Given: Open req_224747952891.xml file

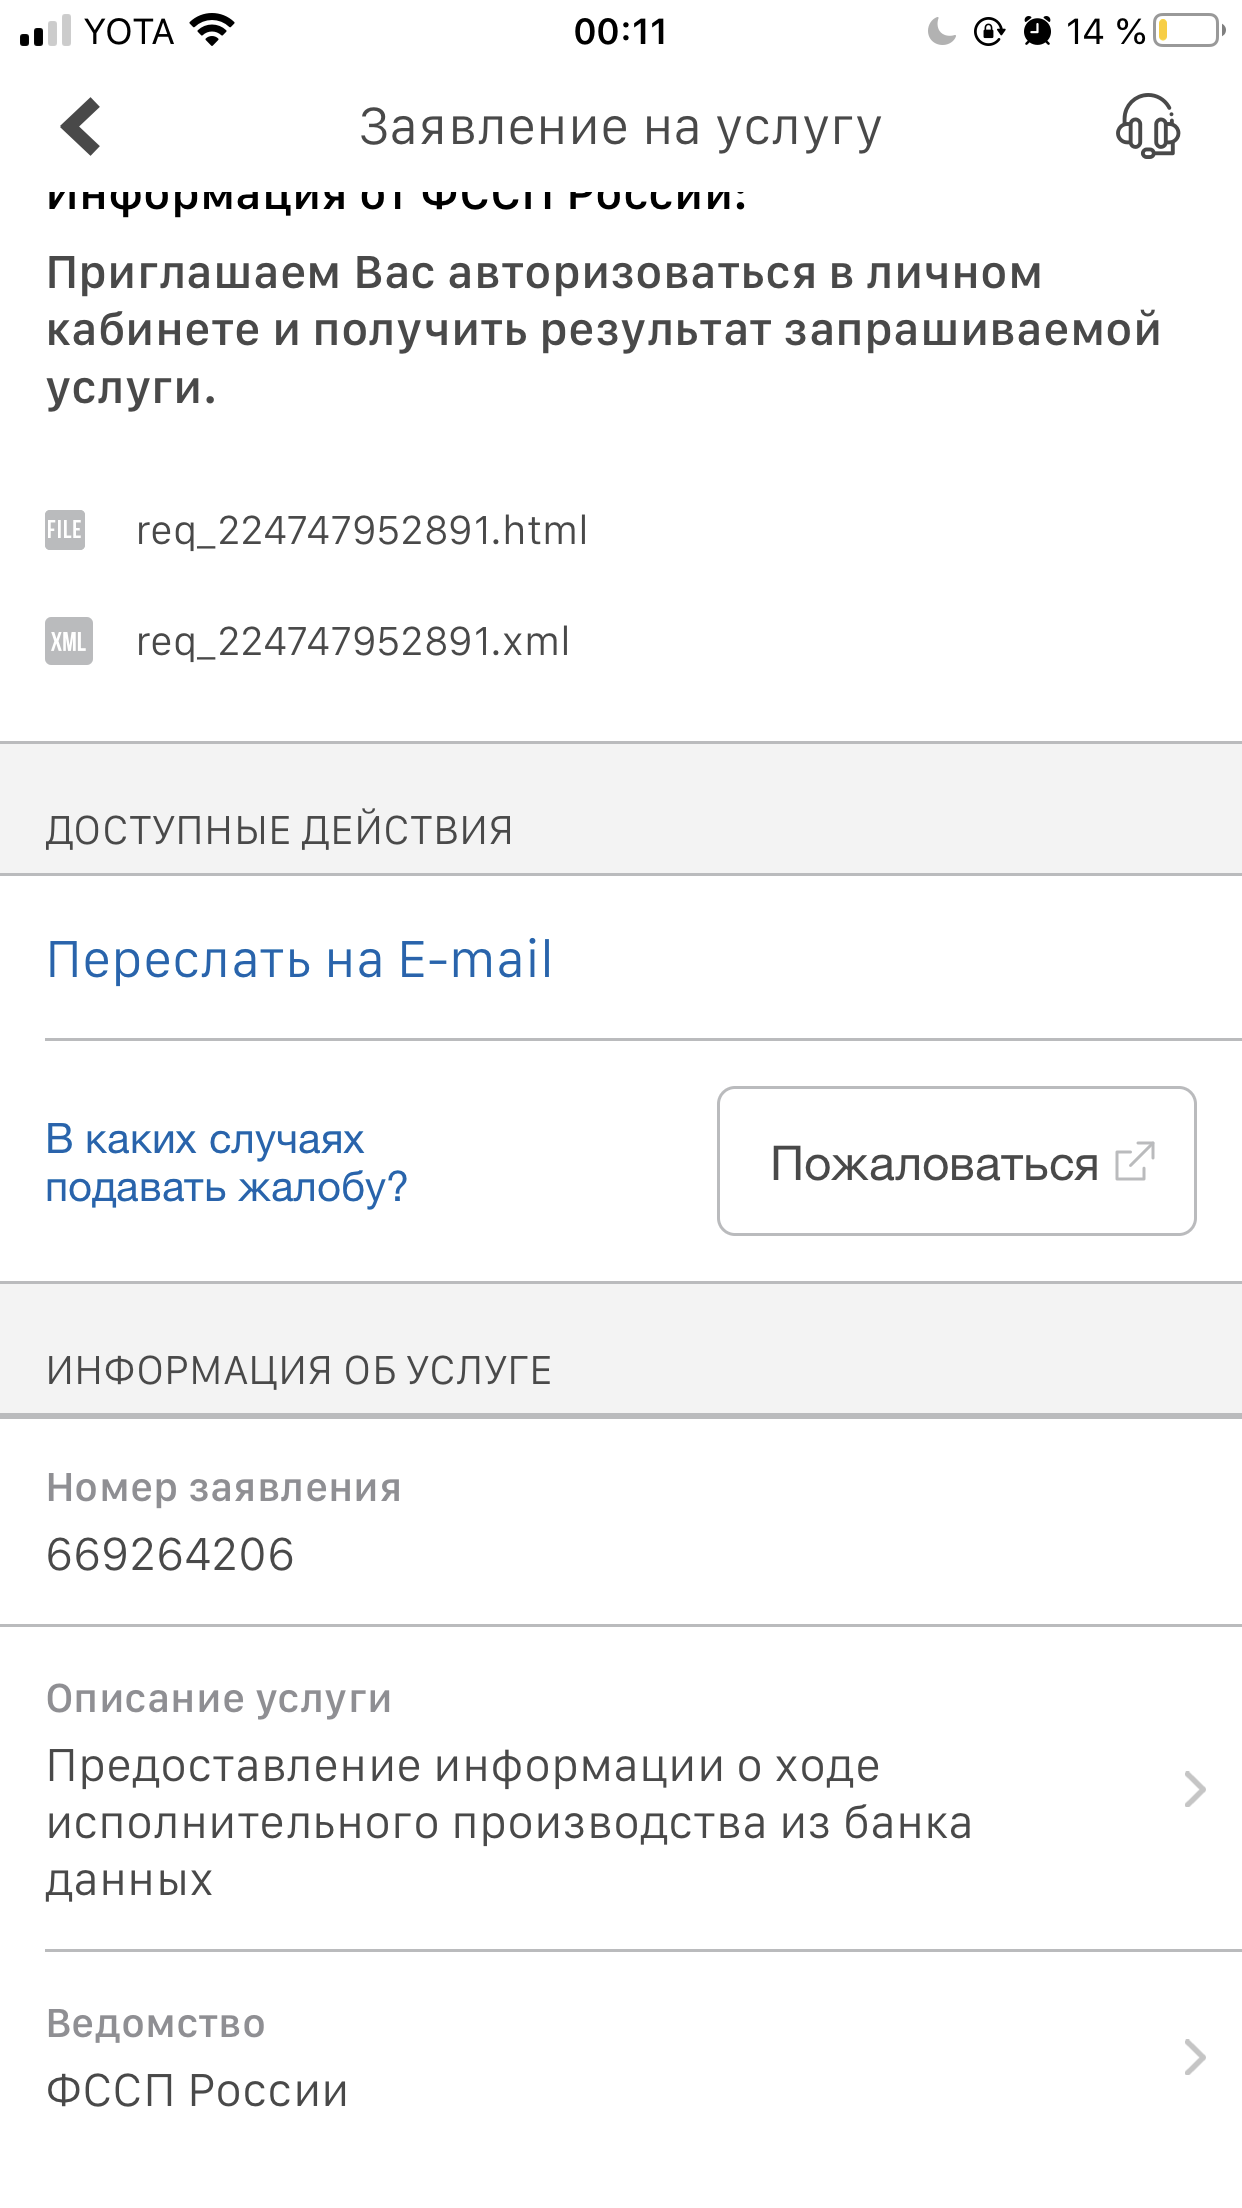Looking at the screenshot, I should 353,641.
